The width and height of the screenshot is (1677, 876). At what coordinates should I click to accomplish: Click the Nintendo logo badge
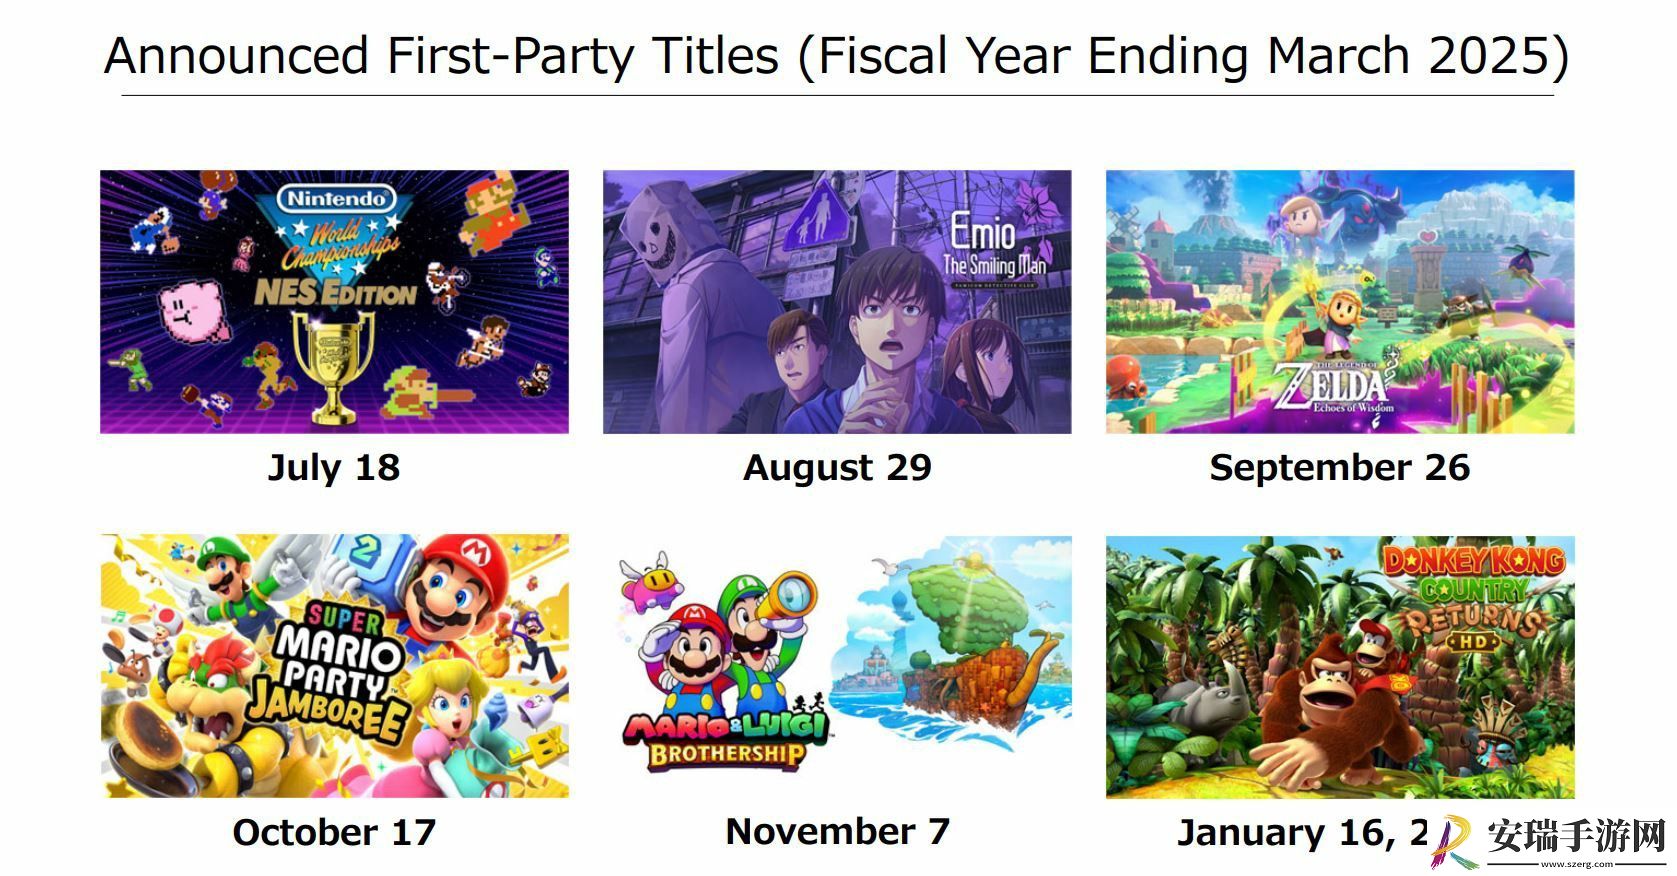tap(337, 198)
